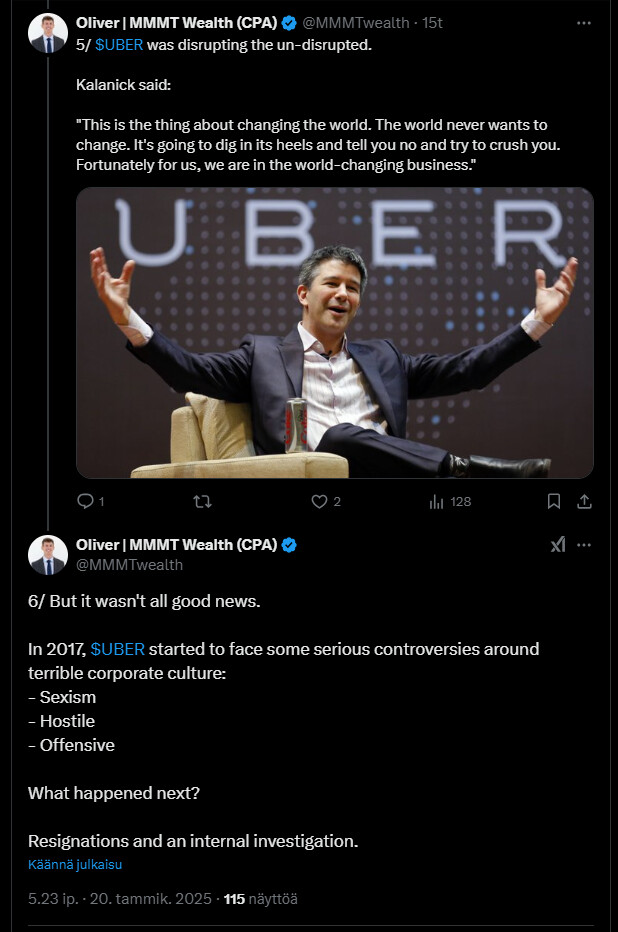Click the $UBER cashtag in 5/ tweet
618x932 pixels.
[119, 43]
